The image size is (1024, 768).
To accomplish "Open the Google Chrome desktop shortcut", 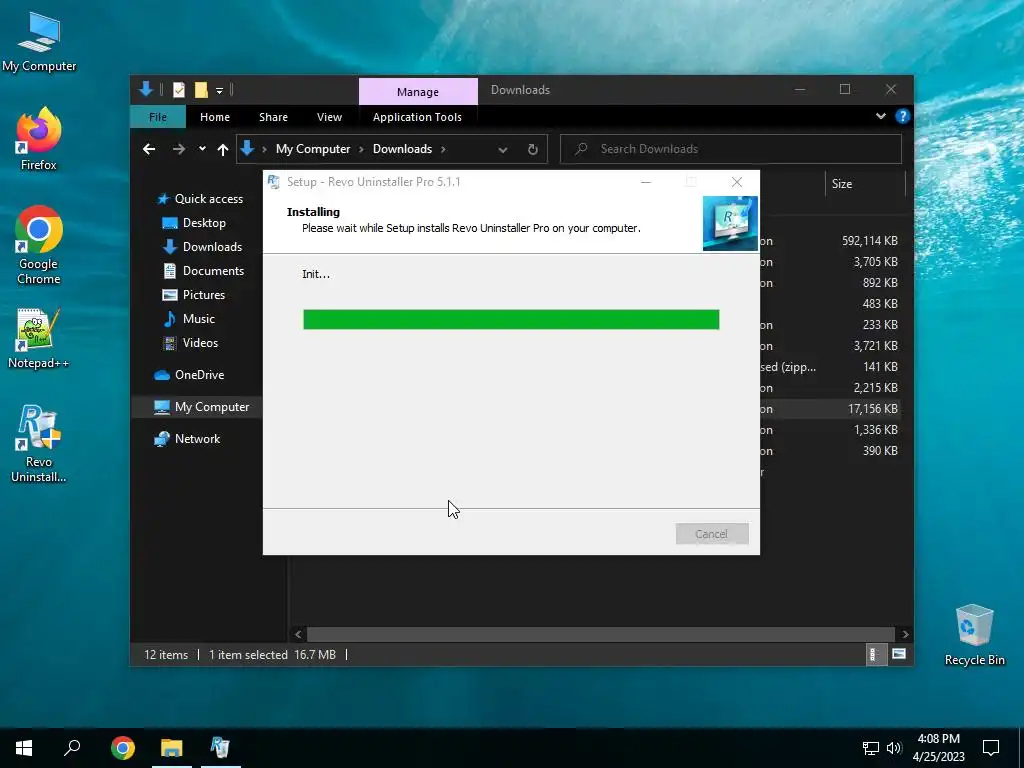I will [39, 246].
